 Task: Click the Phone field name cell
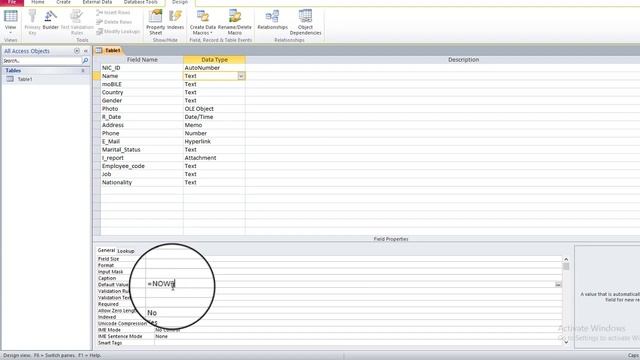tap(142, 133)
